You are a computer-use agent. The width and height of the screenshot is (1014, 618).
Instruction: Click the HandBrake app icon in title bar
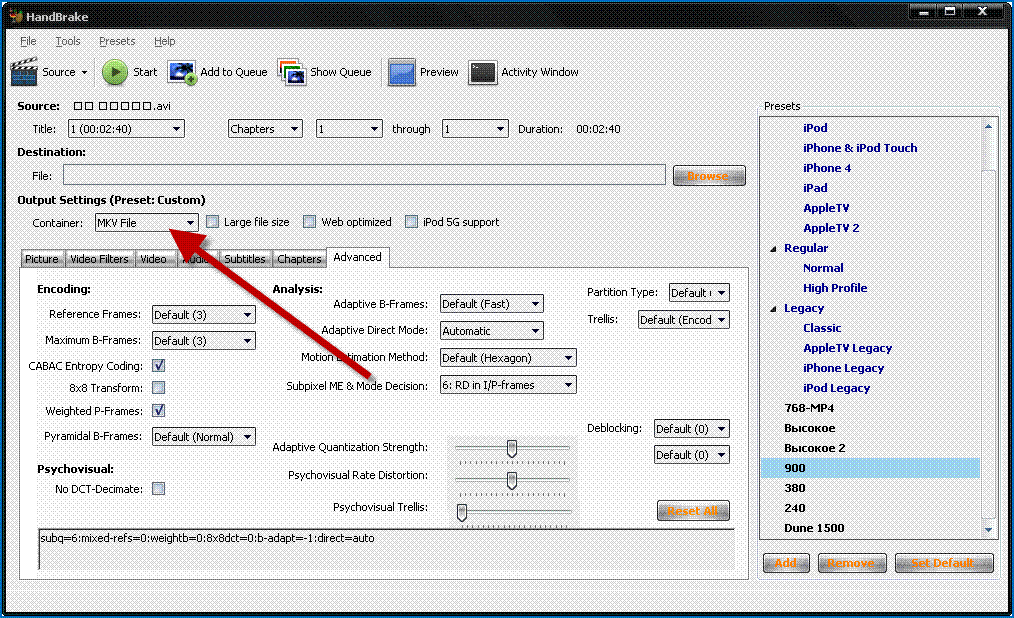pos(16,16)
